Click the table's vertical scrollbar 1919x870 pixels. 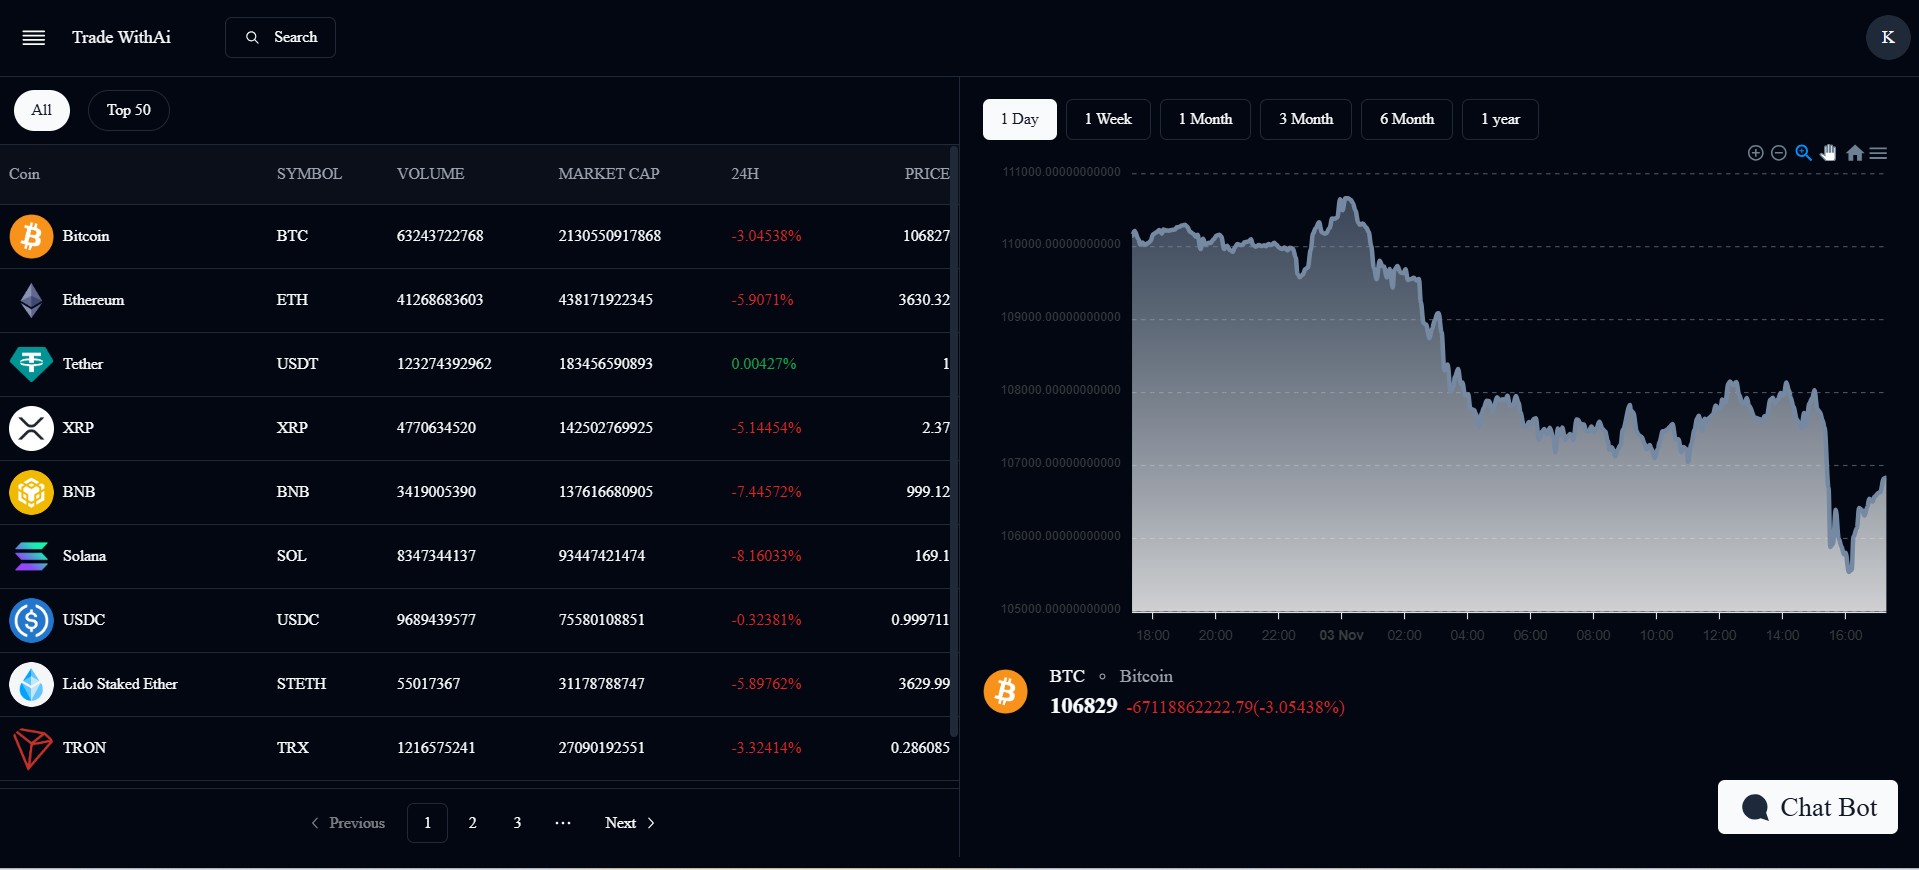(x=954, y=440)
